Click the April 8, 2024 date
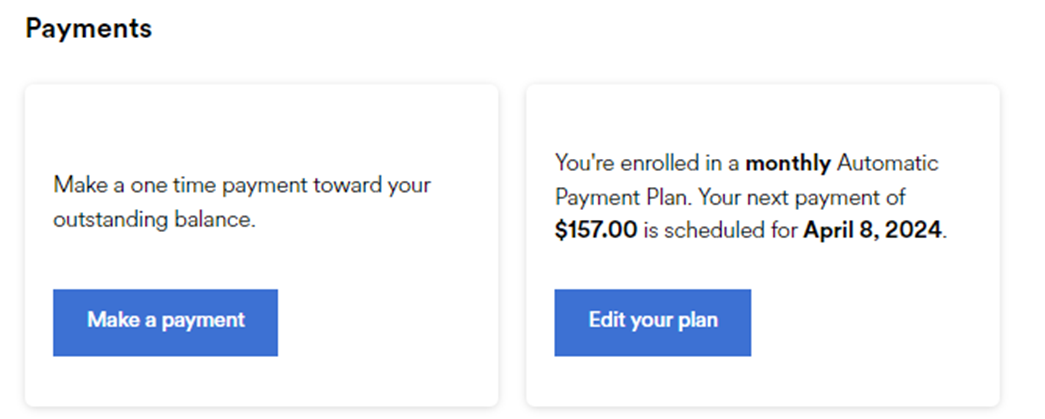1045x419 pixels. (x=873, y=231)
